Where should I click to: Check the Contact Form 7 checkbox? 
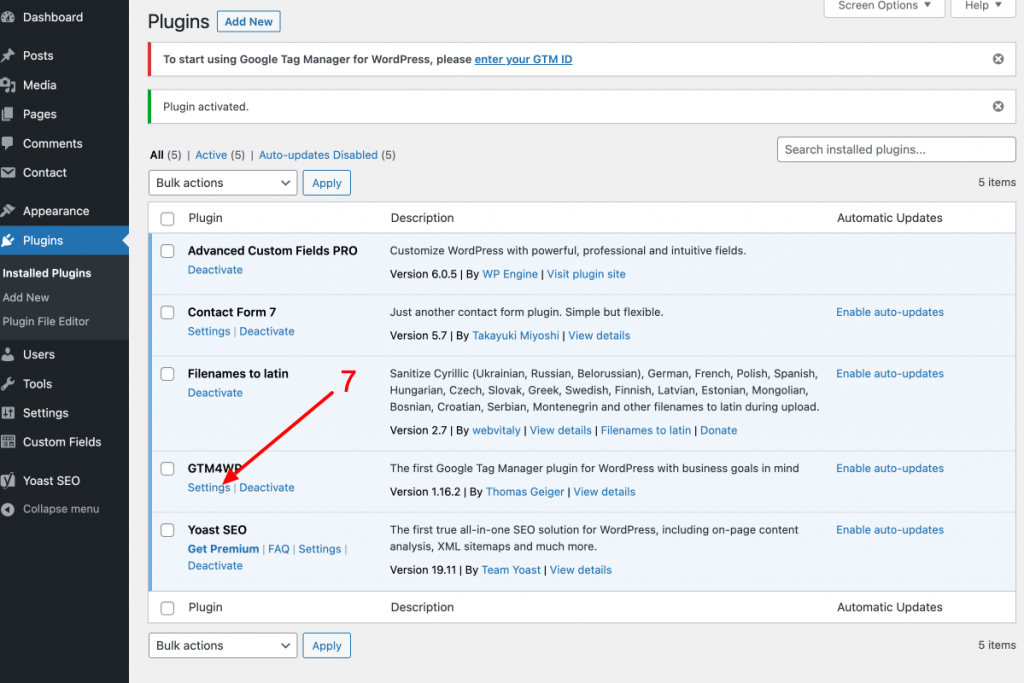click(168, 313)
